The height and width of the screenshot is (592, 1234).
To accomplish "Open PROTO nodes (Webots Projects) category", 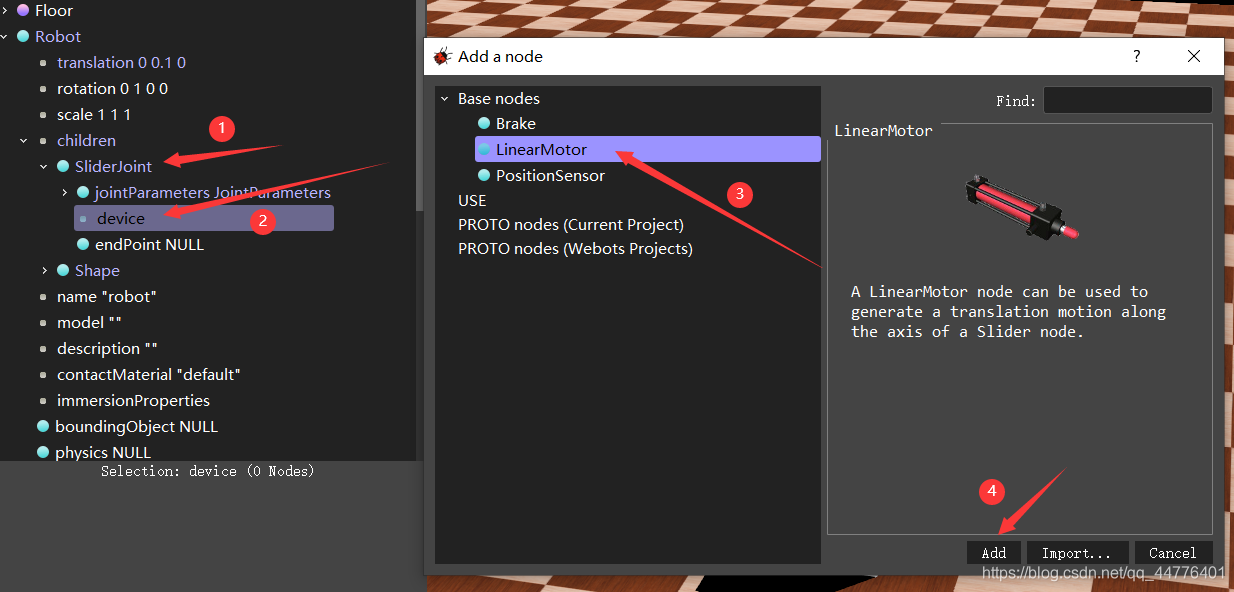I will point(575,248).
